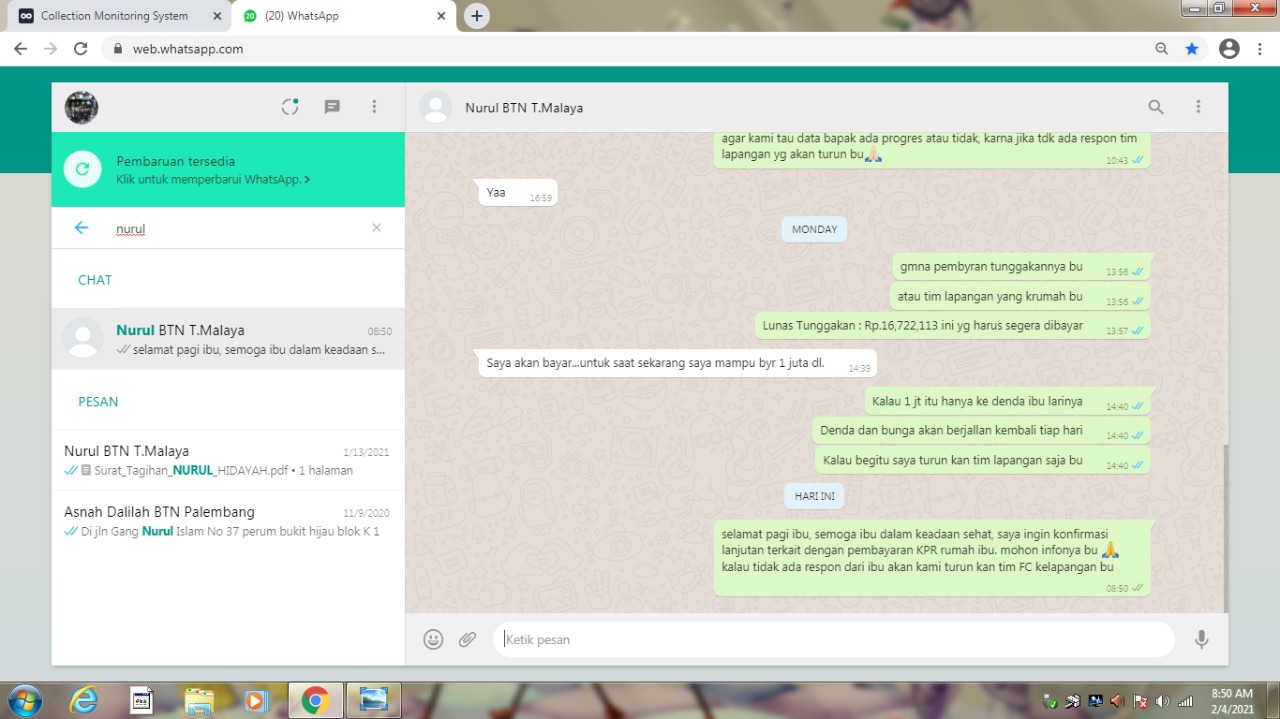Image resolution: width=1280 pixels, height=719 pixels.
Task: Start voice message with microphone icon
Action: 1201,639
